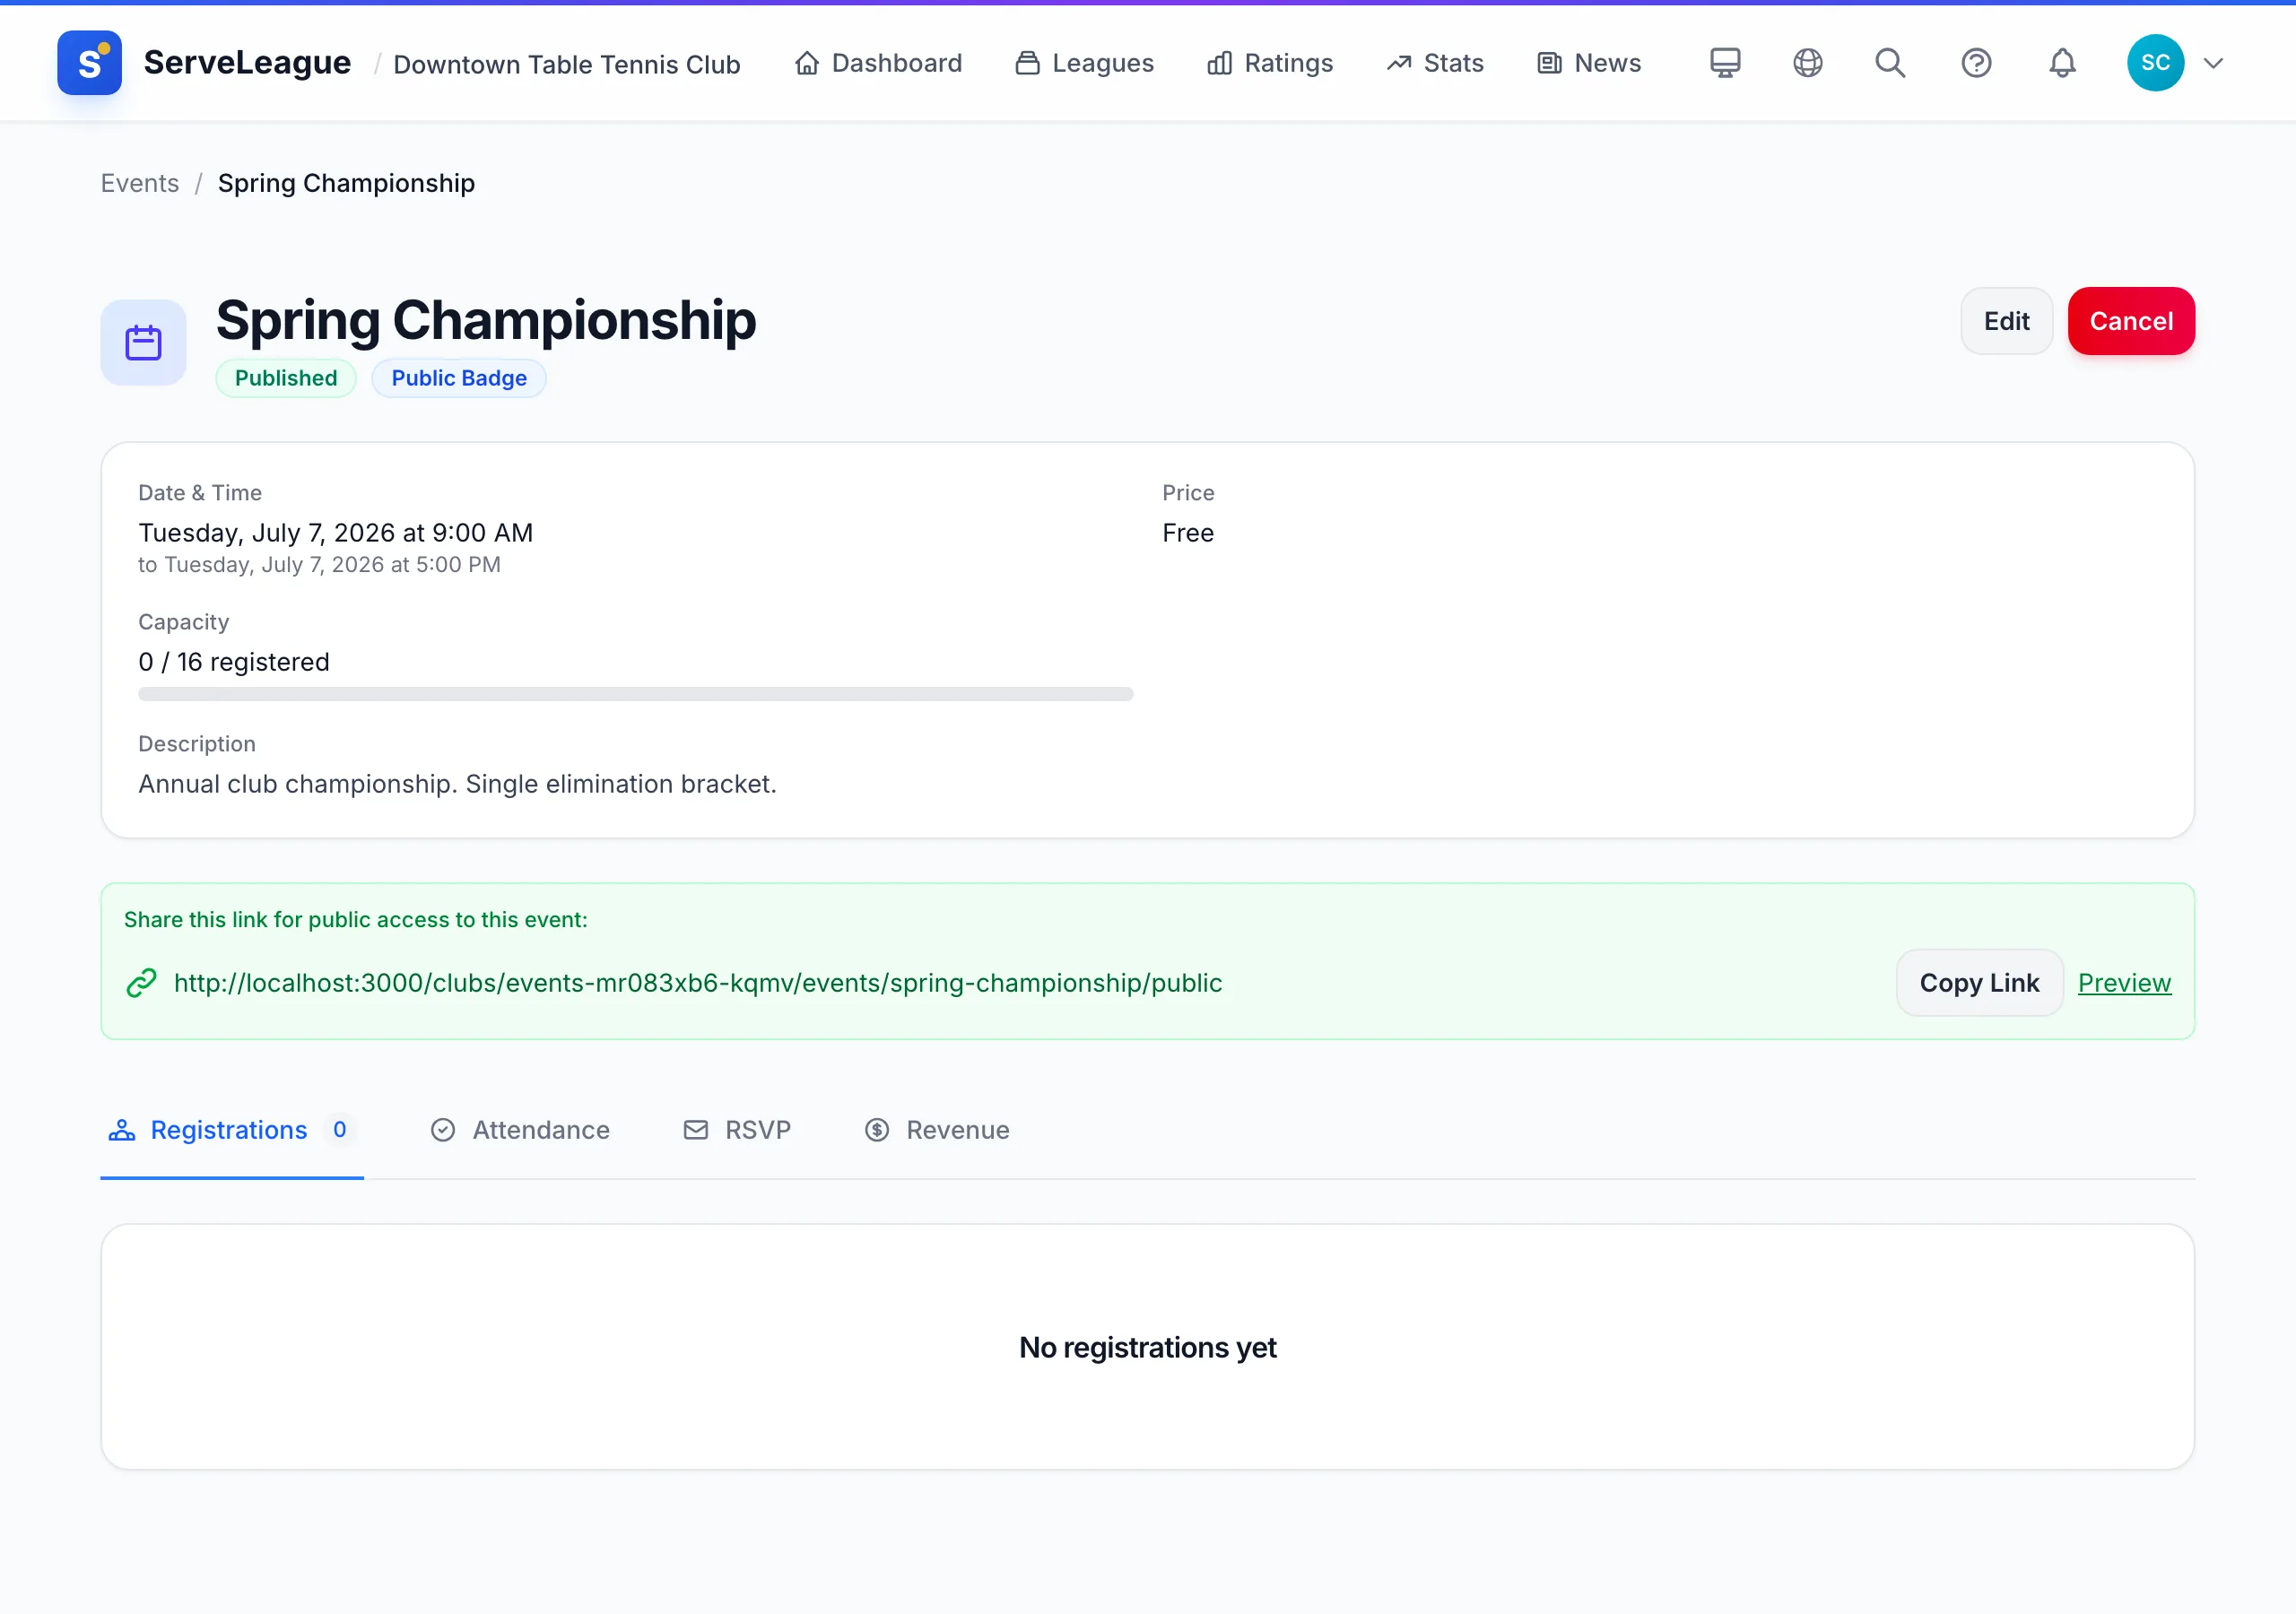Switch to the Revenue tab
The width and height of the screenshot is (2296, 1614).
(937, 1130)
